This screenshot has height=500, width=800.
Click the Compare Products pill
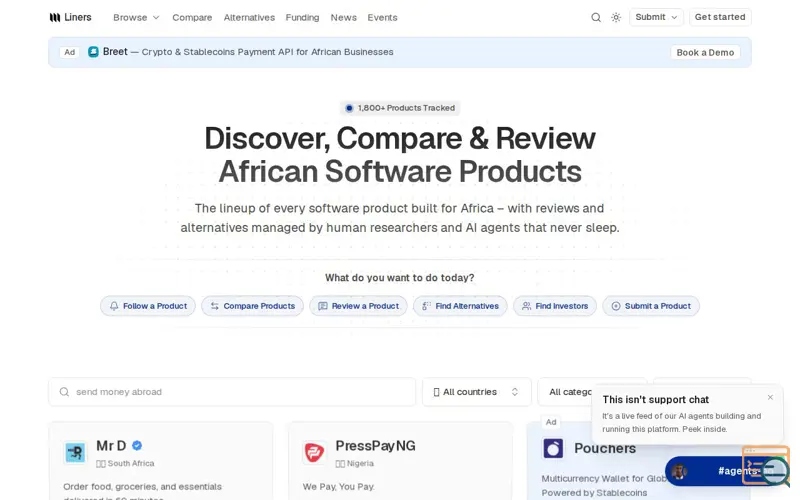252,306
